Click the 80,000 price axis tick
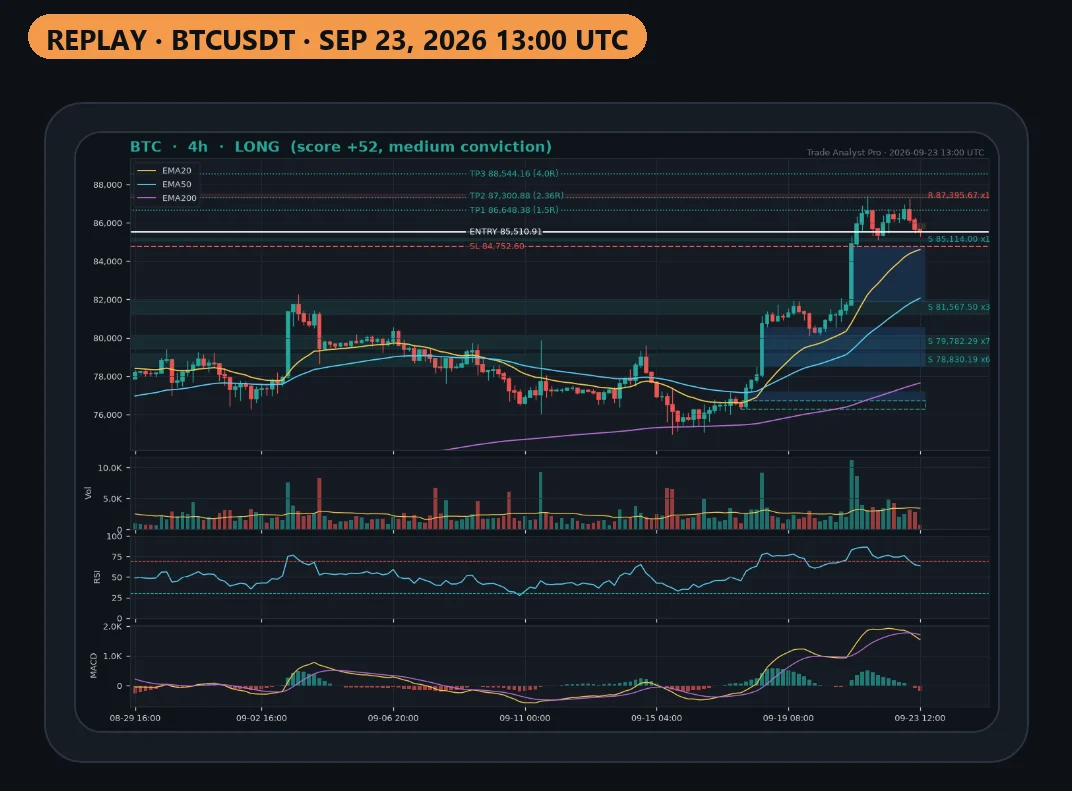 pos(107,338)
